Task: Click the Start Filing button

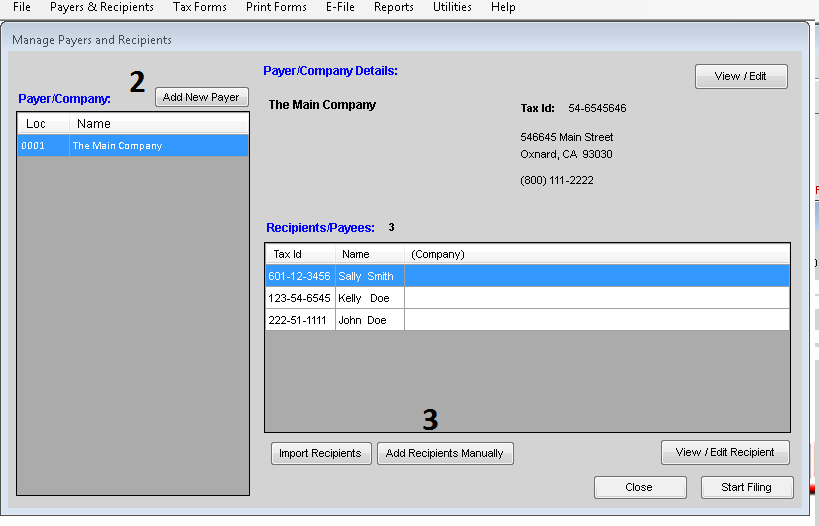Action: tap(747, 487)
